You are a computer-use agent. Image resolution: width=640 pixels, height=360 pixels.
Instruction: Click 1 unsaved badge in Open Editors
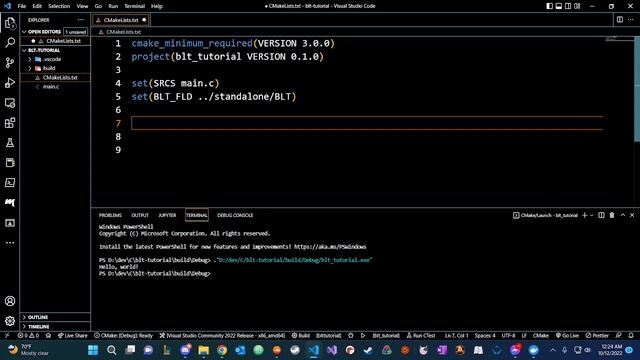point(76,32)
